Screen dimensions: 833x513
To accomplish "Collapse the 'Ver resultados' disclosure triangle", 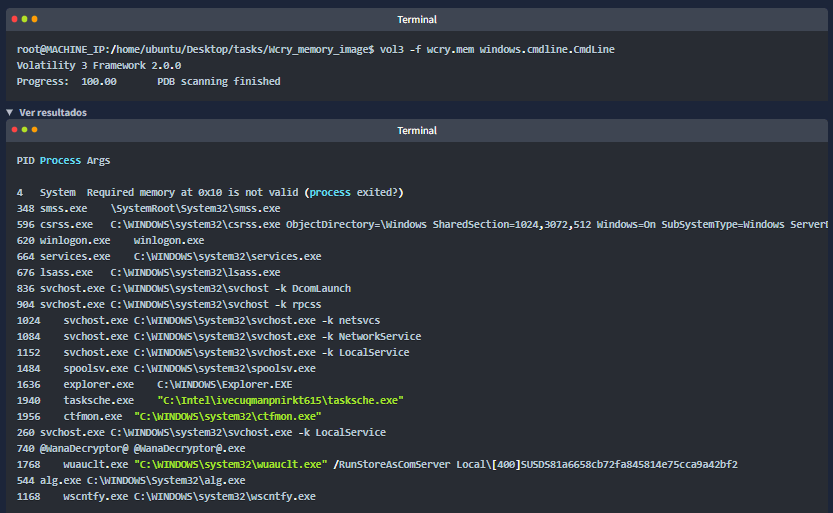I will (10, 113).
